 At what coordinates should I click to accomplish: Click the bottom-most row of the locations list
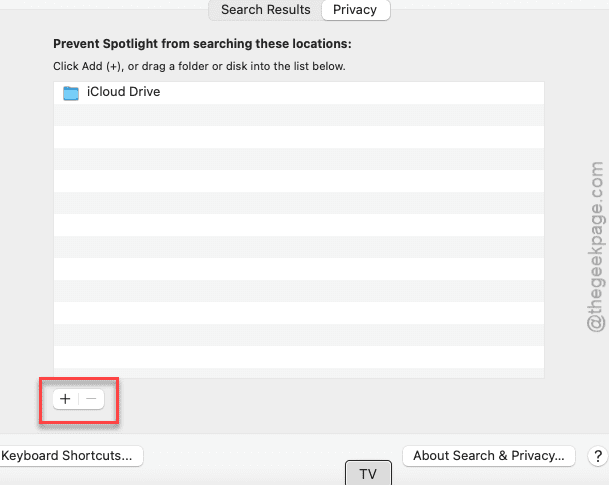coord(298,368)
